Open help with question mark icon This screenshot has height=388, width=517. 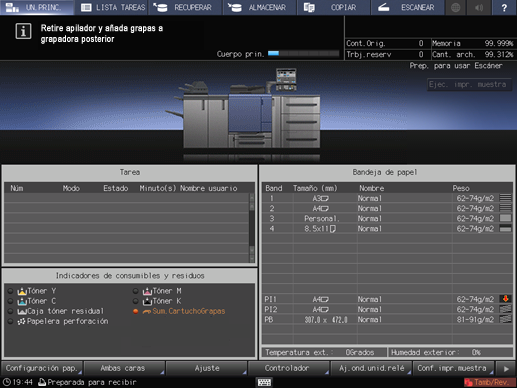point(504,7)
